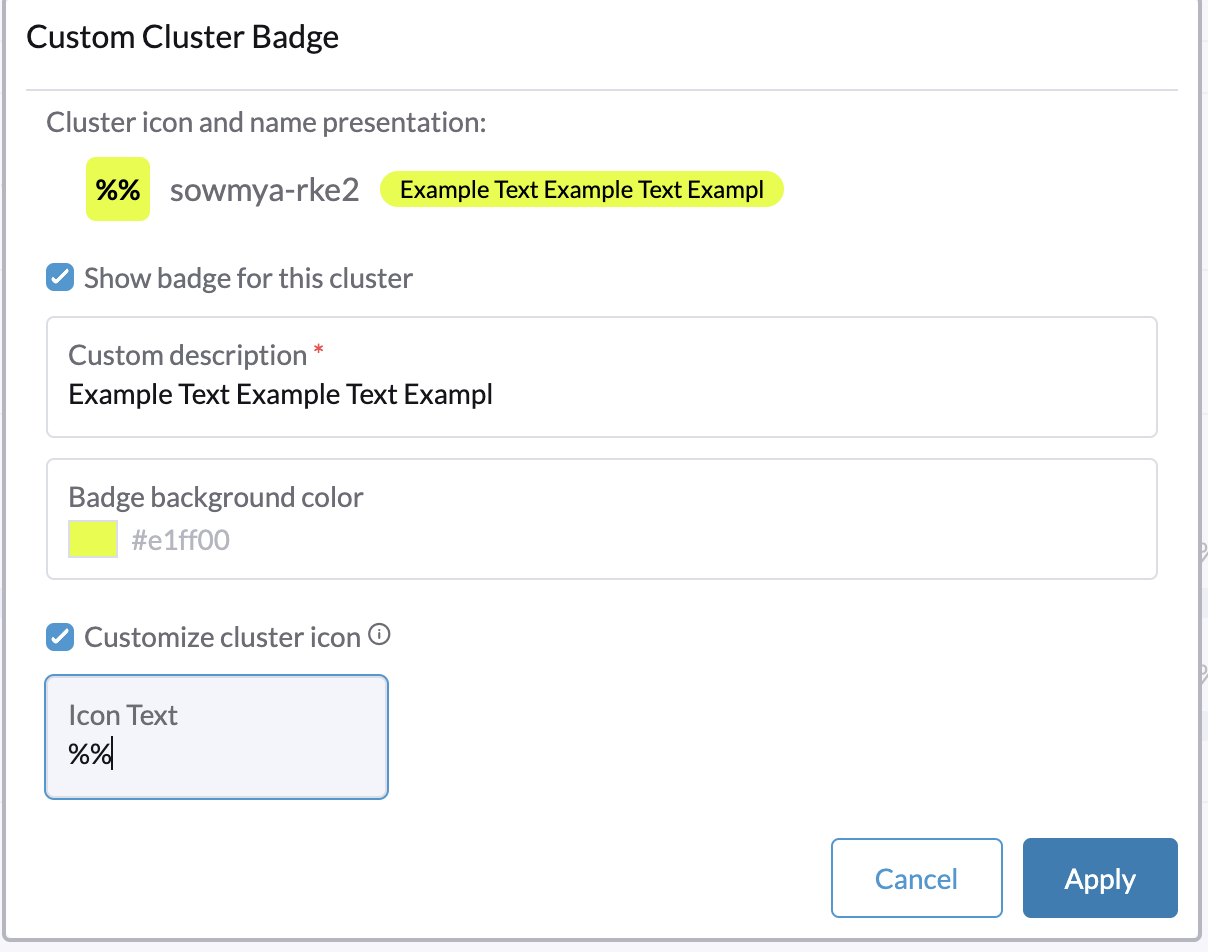
Task: Click the Custom Cluster Badge dialog title
Action: click(x=182, y=37)
